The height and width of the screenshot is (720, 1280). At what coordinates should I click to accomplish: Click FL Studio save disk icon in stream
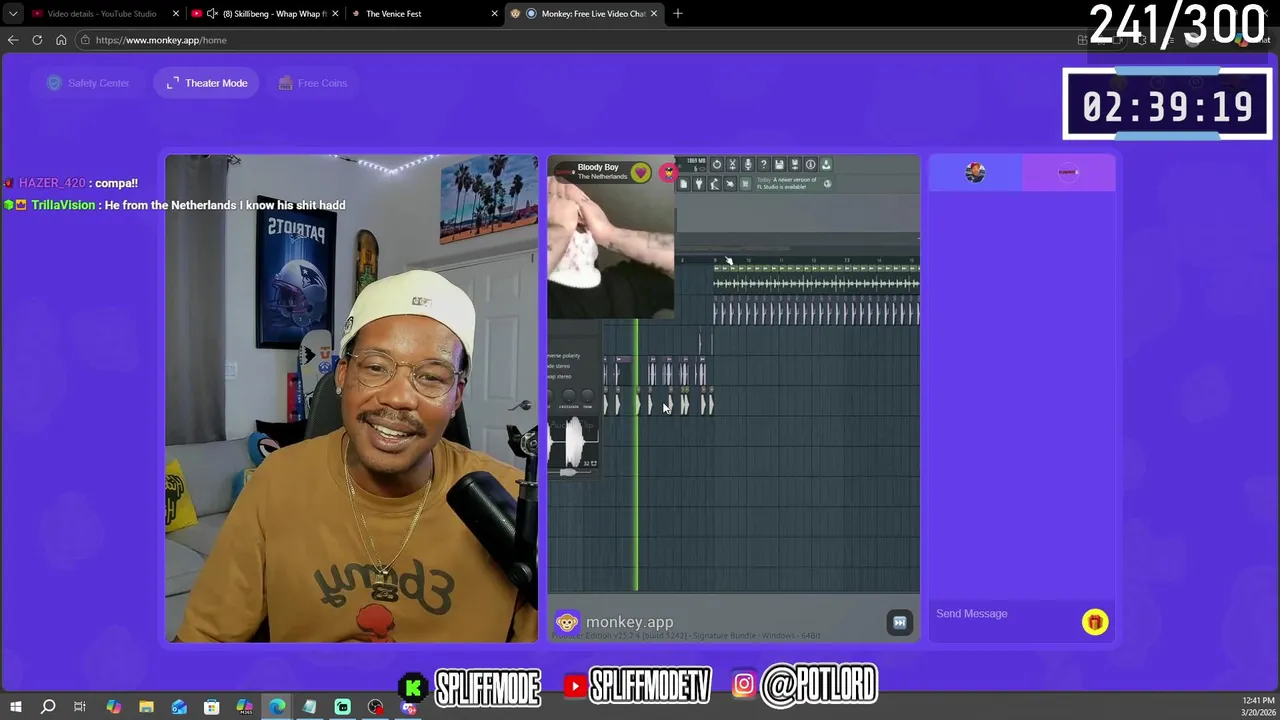(x=779, y=165)
